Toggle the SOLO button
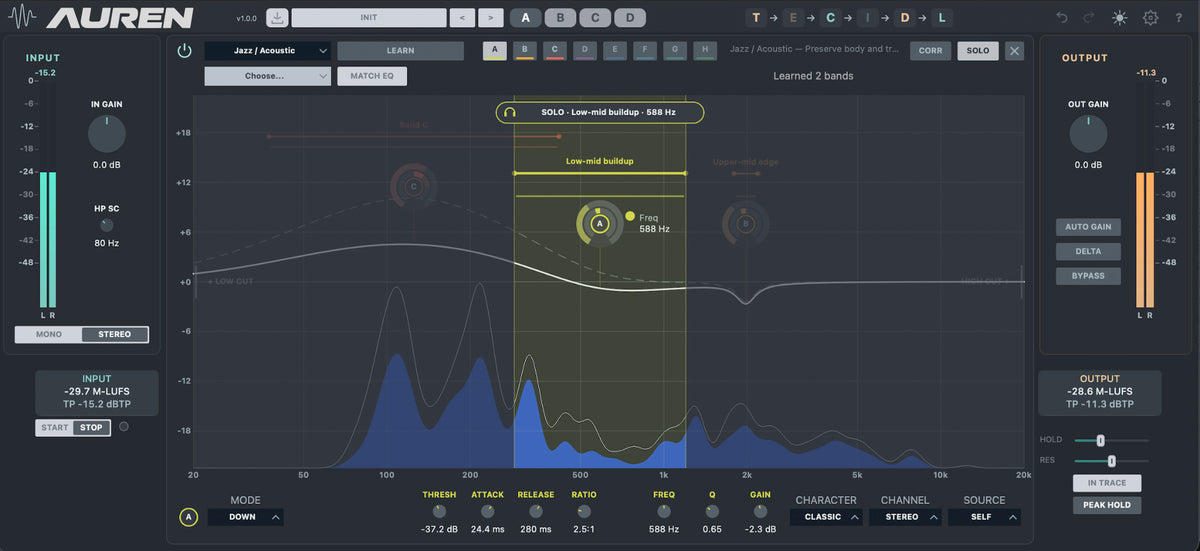Viewport: 1200px width, 551px height. pos(978,51)
